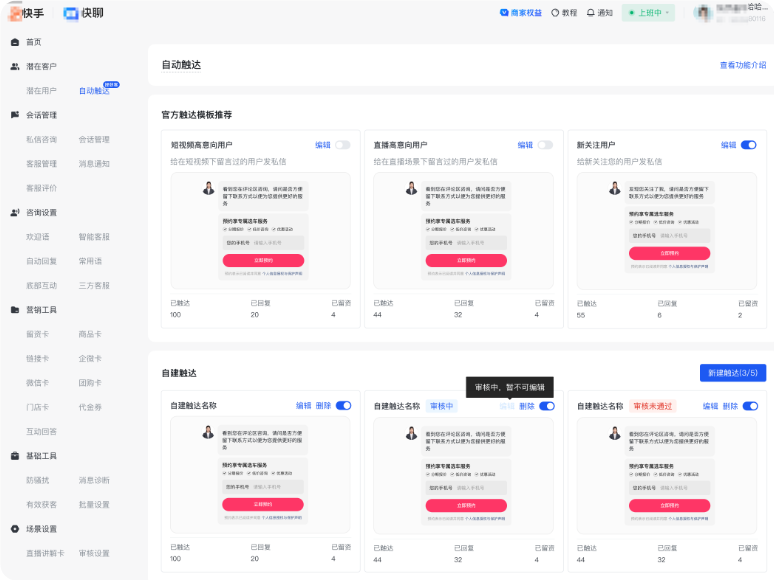774x580 pixels.
Task: Open 代金券 in the sidebar
Action: coord(90,407)
